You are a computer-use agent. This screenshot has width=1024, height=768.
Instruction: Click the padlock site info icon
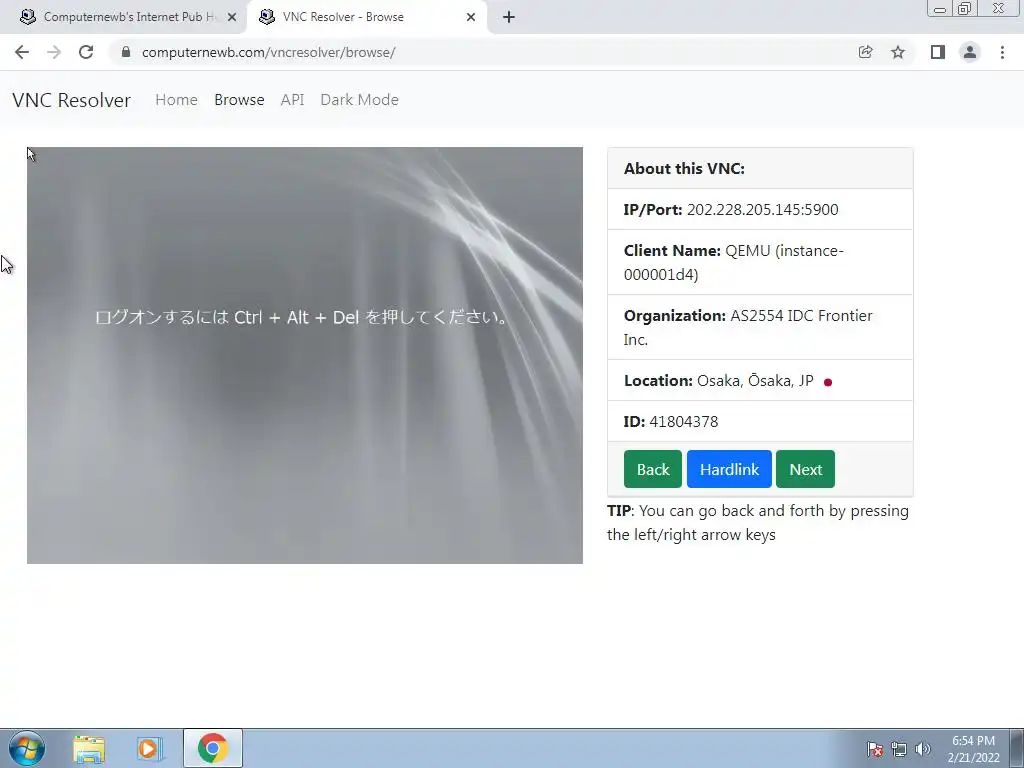(x=126, y=52)
